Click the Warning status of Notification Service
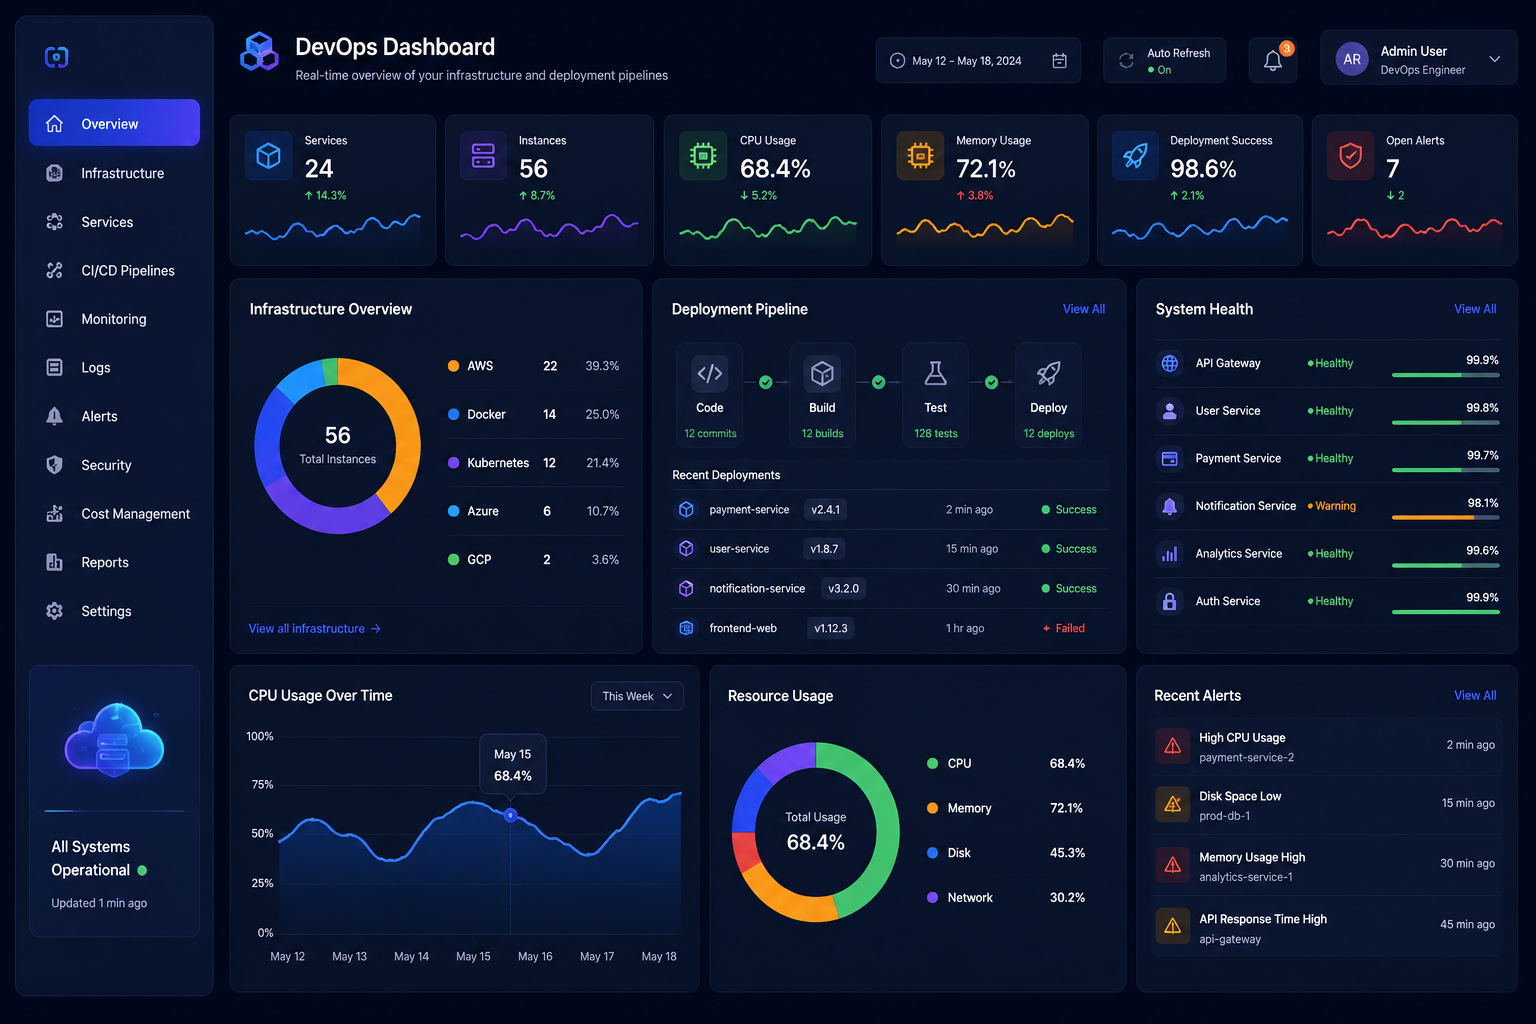Screen dimensions: 1536x1024 (x=1331, y=506)
